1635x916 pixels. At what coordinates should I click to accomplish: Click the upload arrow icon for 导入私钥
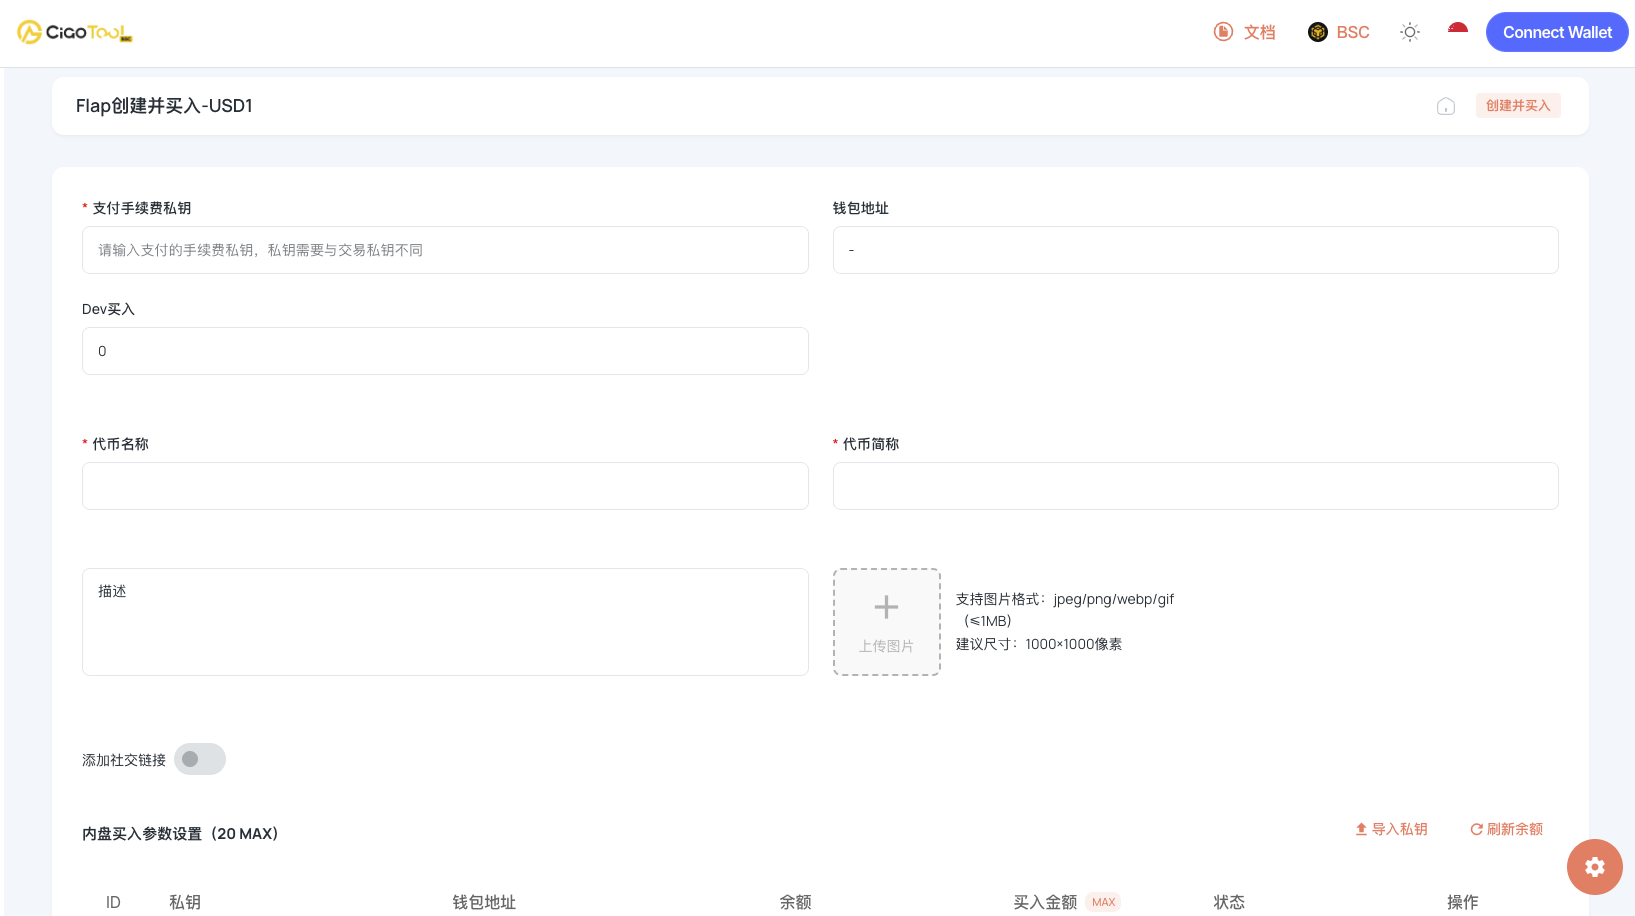click(1360, 829)
